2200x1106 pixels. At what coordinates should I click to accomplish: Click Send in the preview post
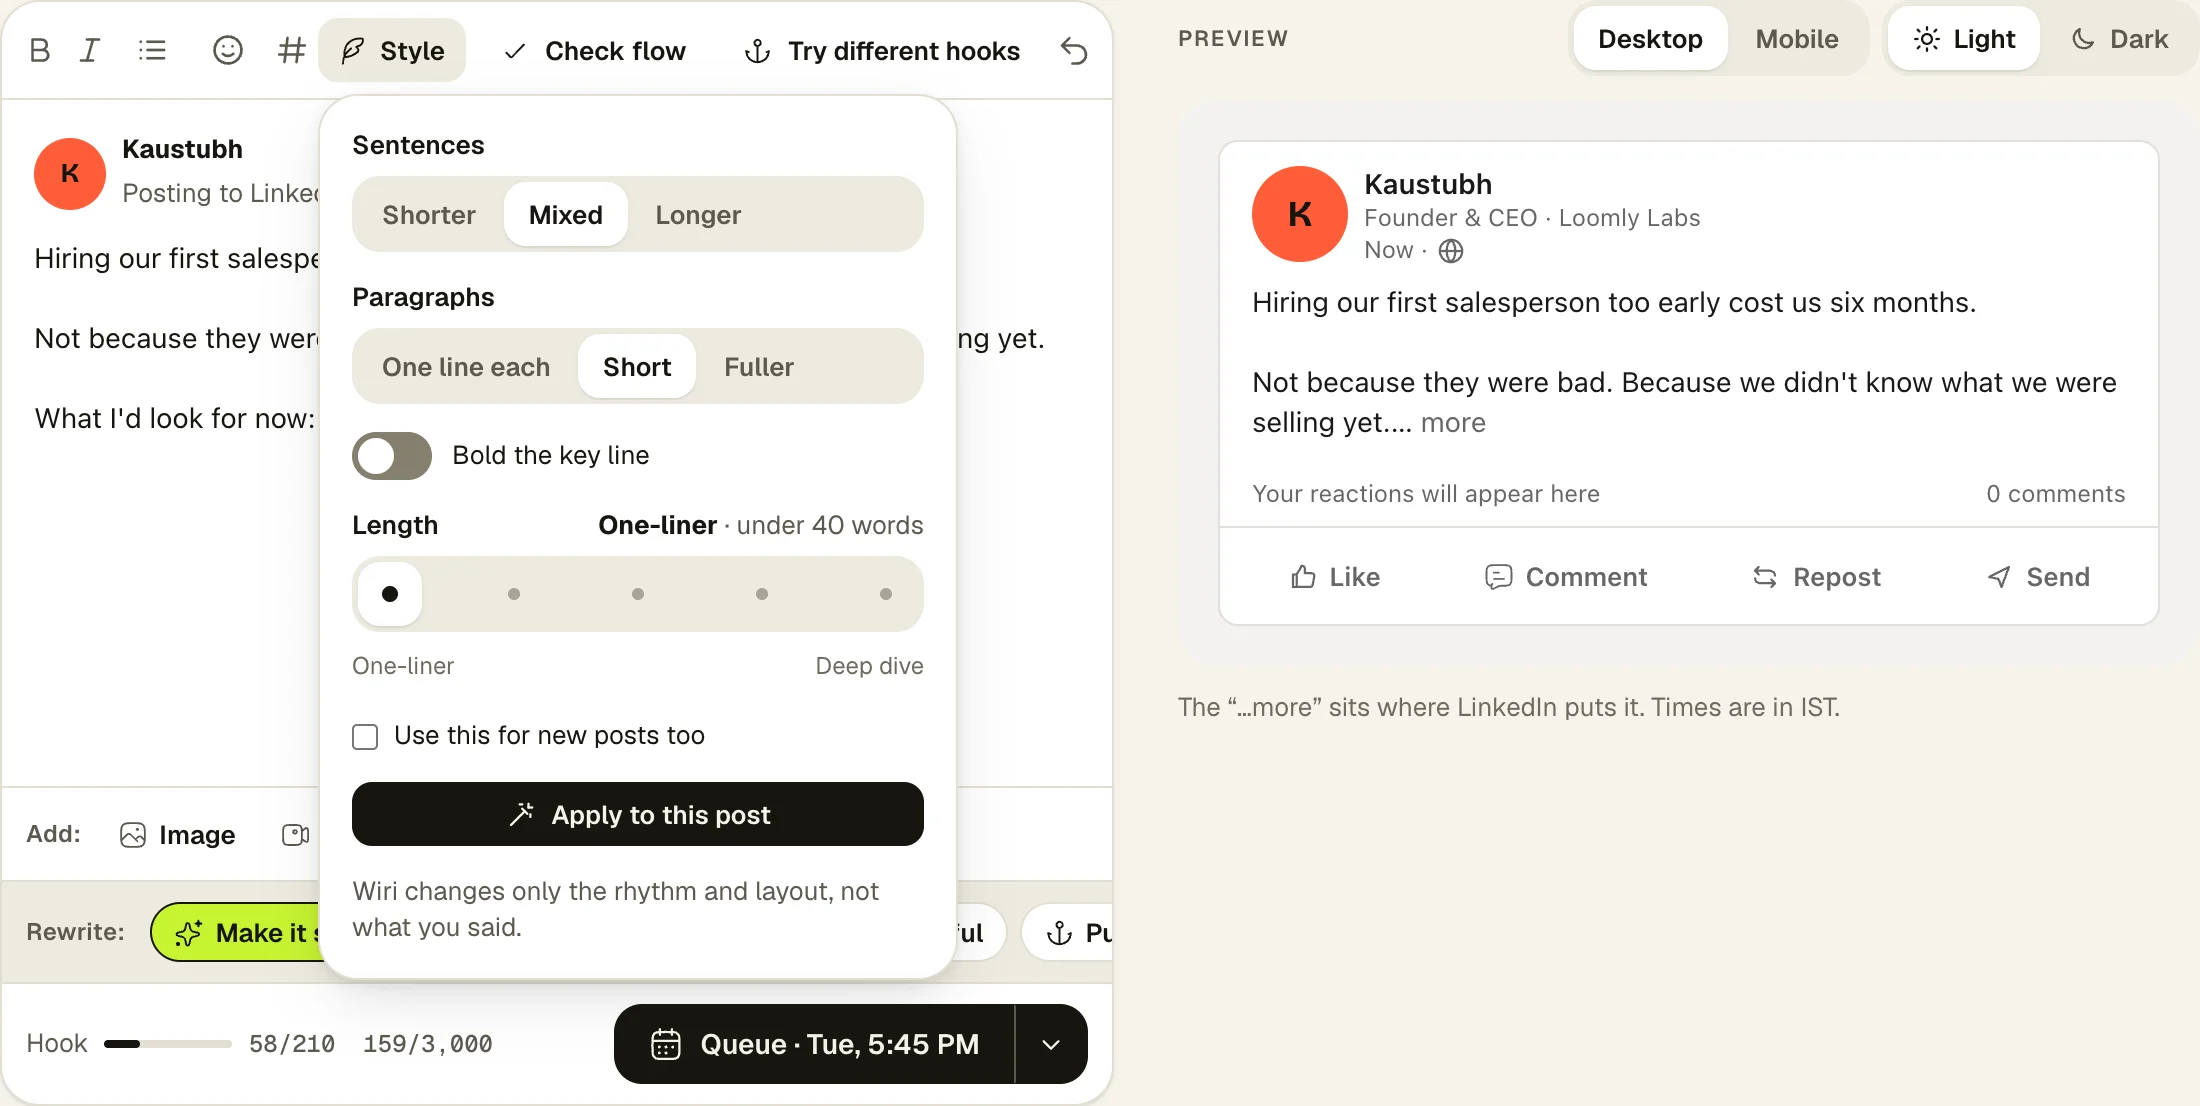[2038, 577]
